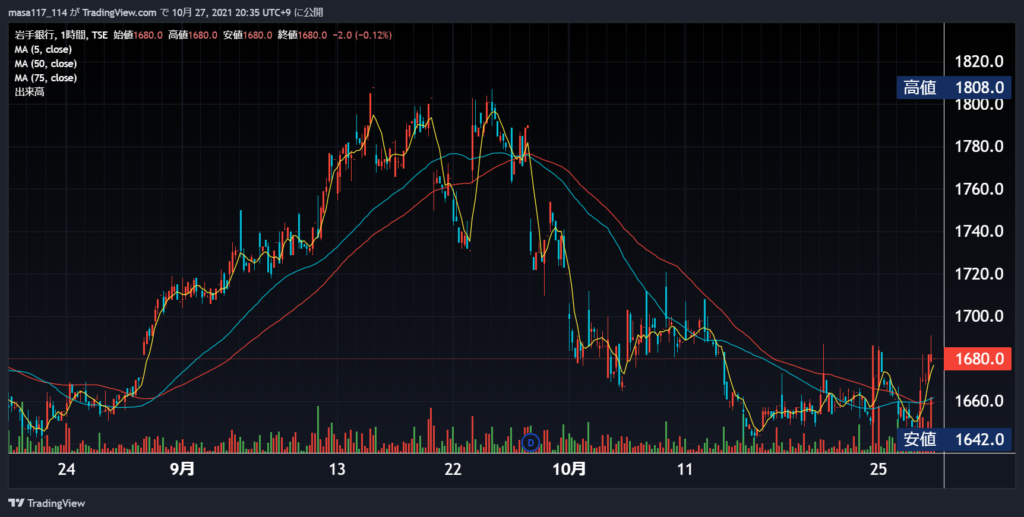
Task: Click the TradingView logo at bottom left
Action: pyautogui.click(x=46, y=503)
